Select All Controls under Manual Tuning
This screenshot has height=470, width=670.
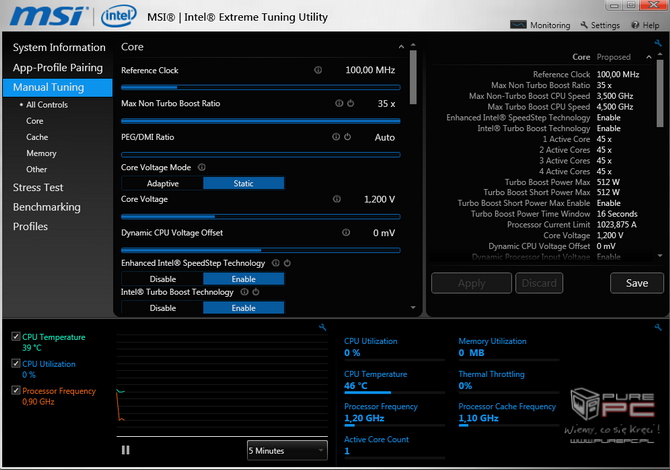(x=47, y=105)
